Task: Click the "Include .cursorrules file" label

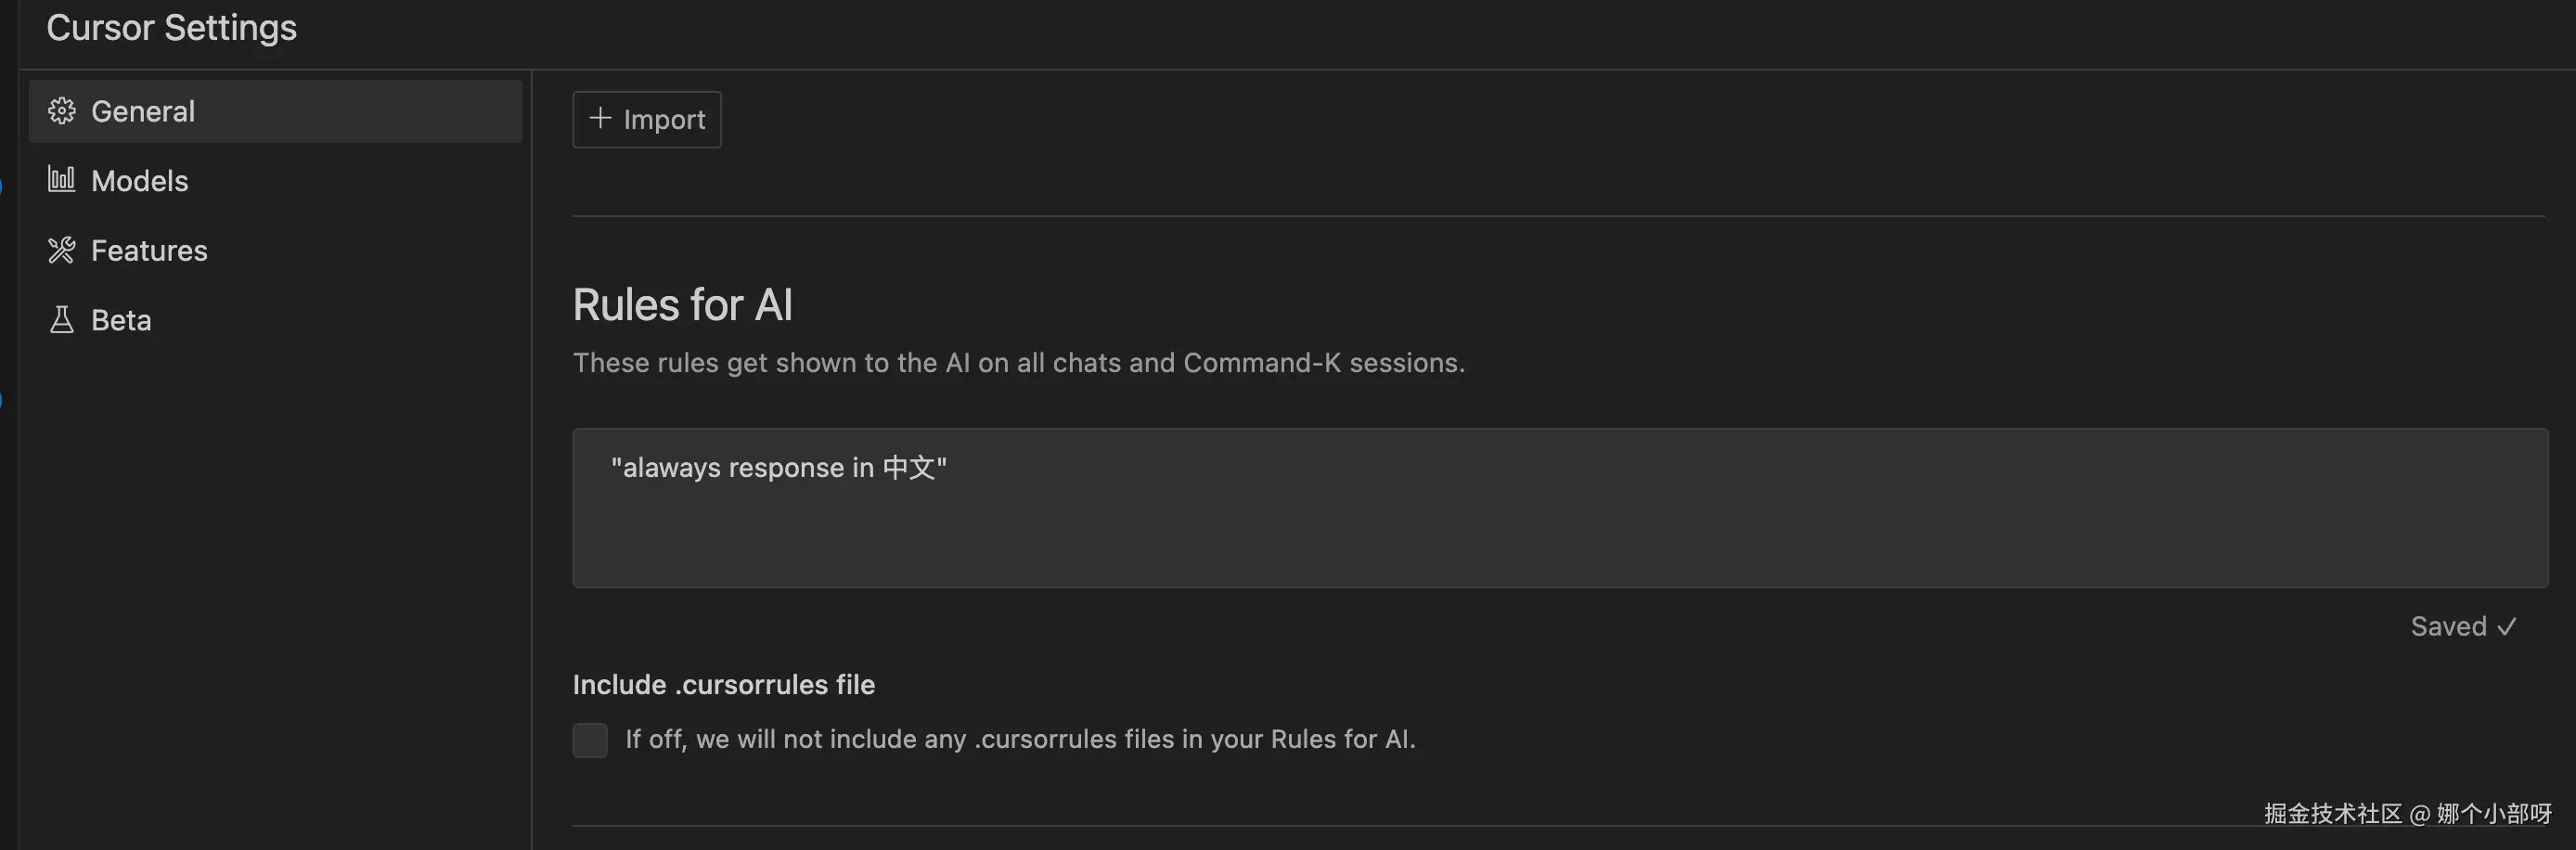Action: (x=723, y=685)
